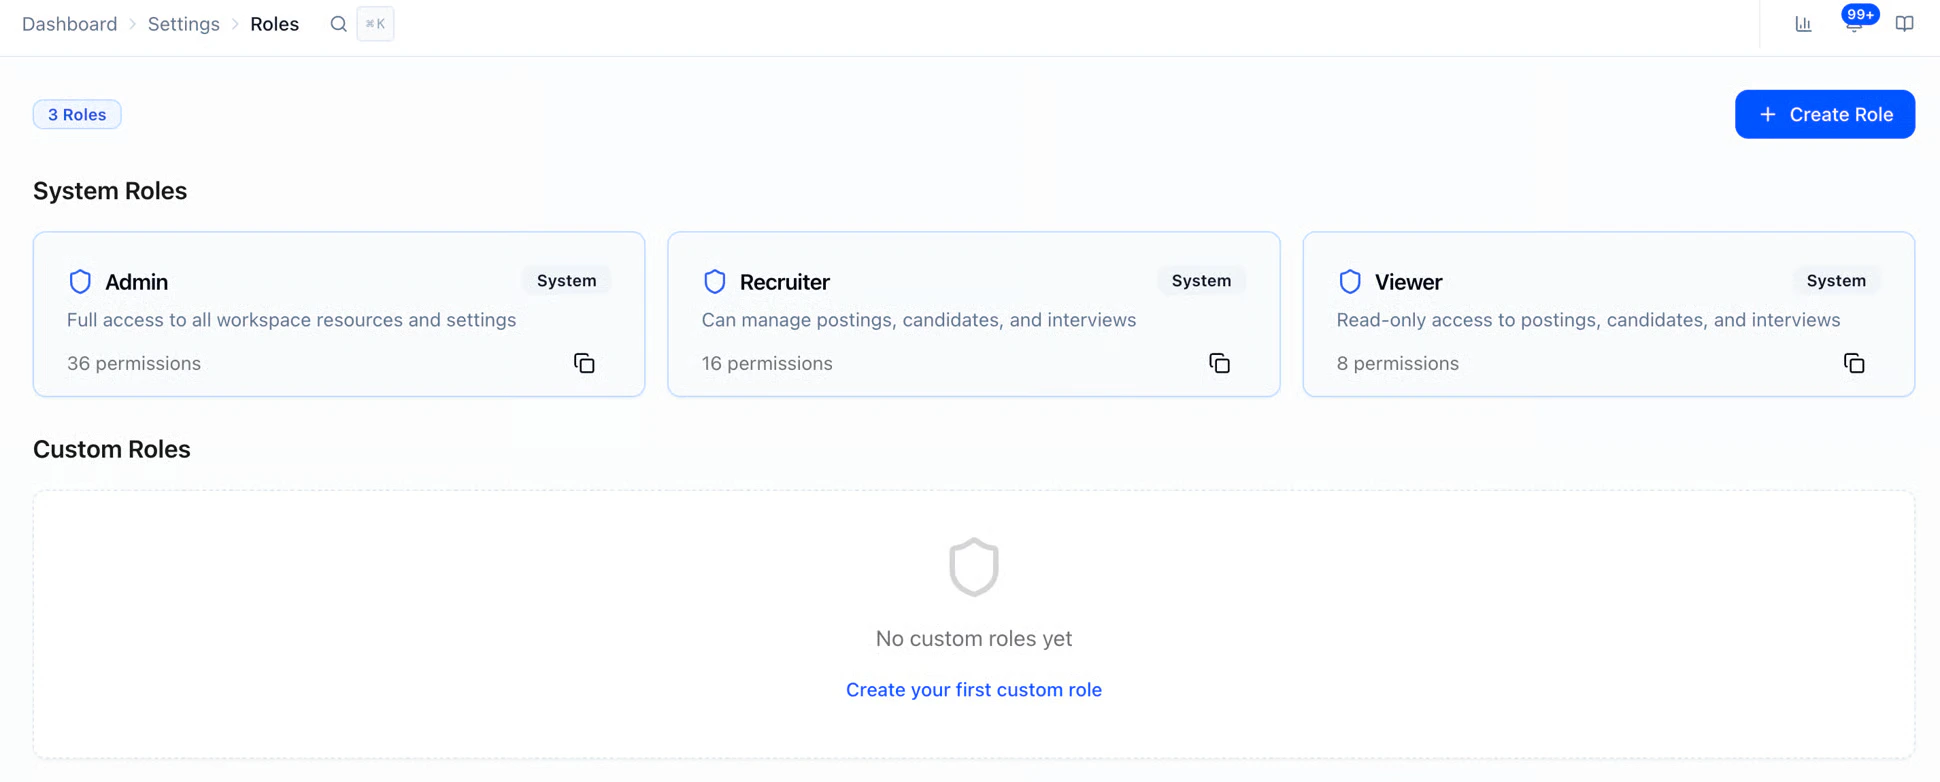Duplicate the Recruiter role via copy icon
This screenshot has width=1940, height=782.
[1219, 363]
